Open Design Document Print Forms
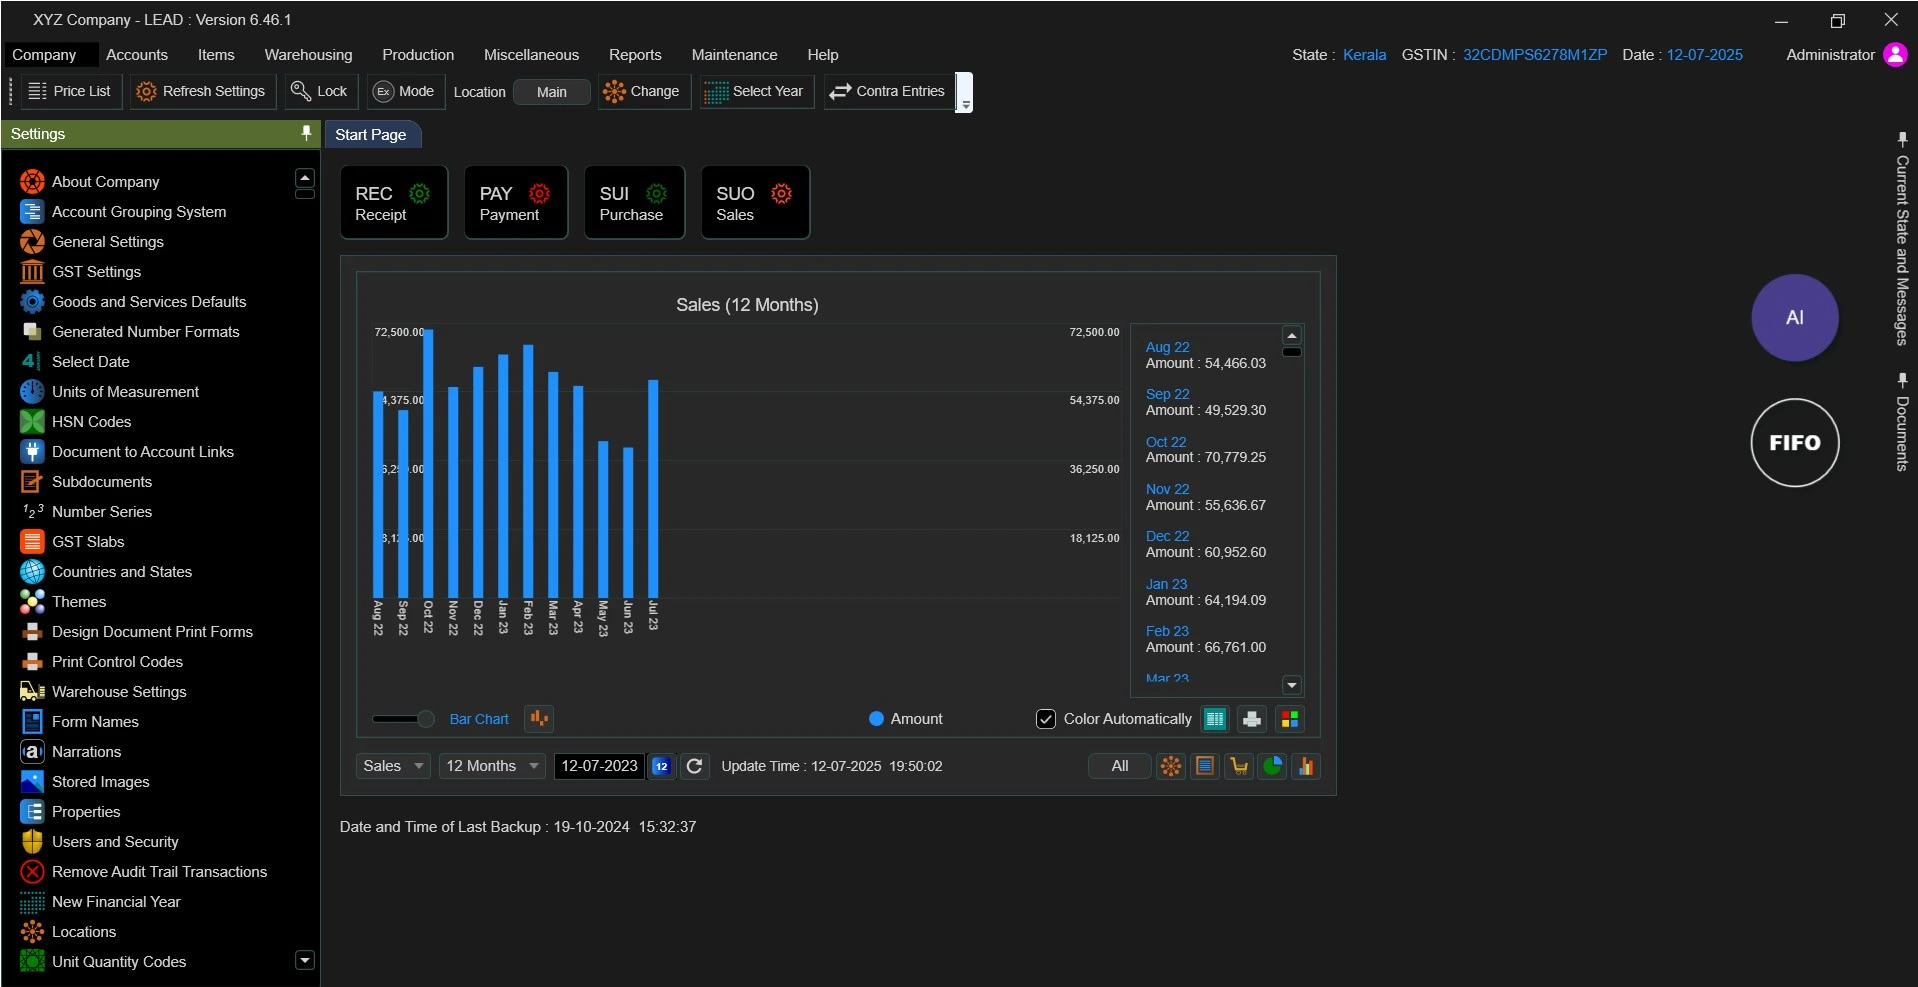 pyautogui.click(x=152, y=632)
